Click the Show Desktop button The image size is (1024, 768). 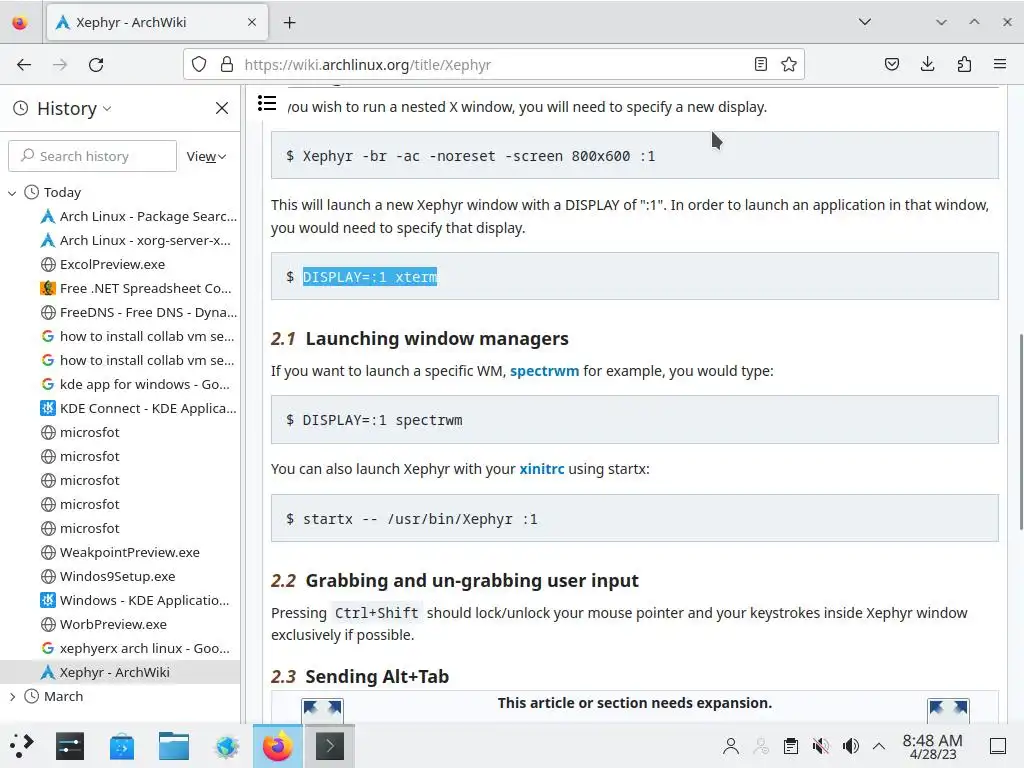click(x=998, y=746)
